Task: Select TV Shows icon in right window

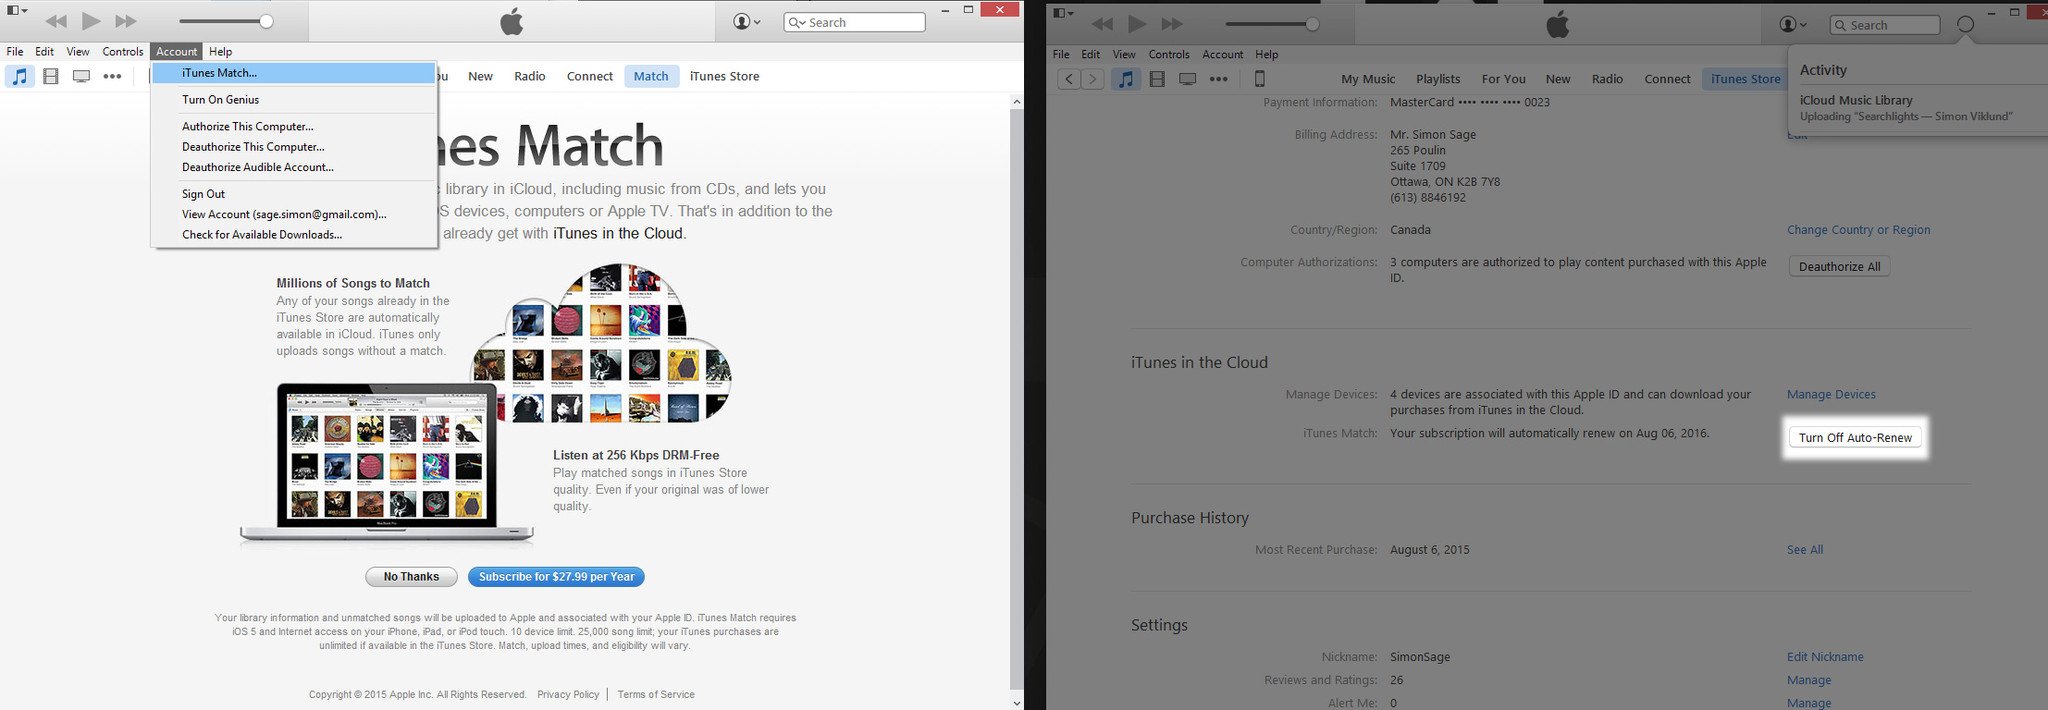Action: pos(1188,79)
